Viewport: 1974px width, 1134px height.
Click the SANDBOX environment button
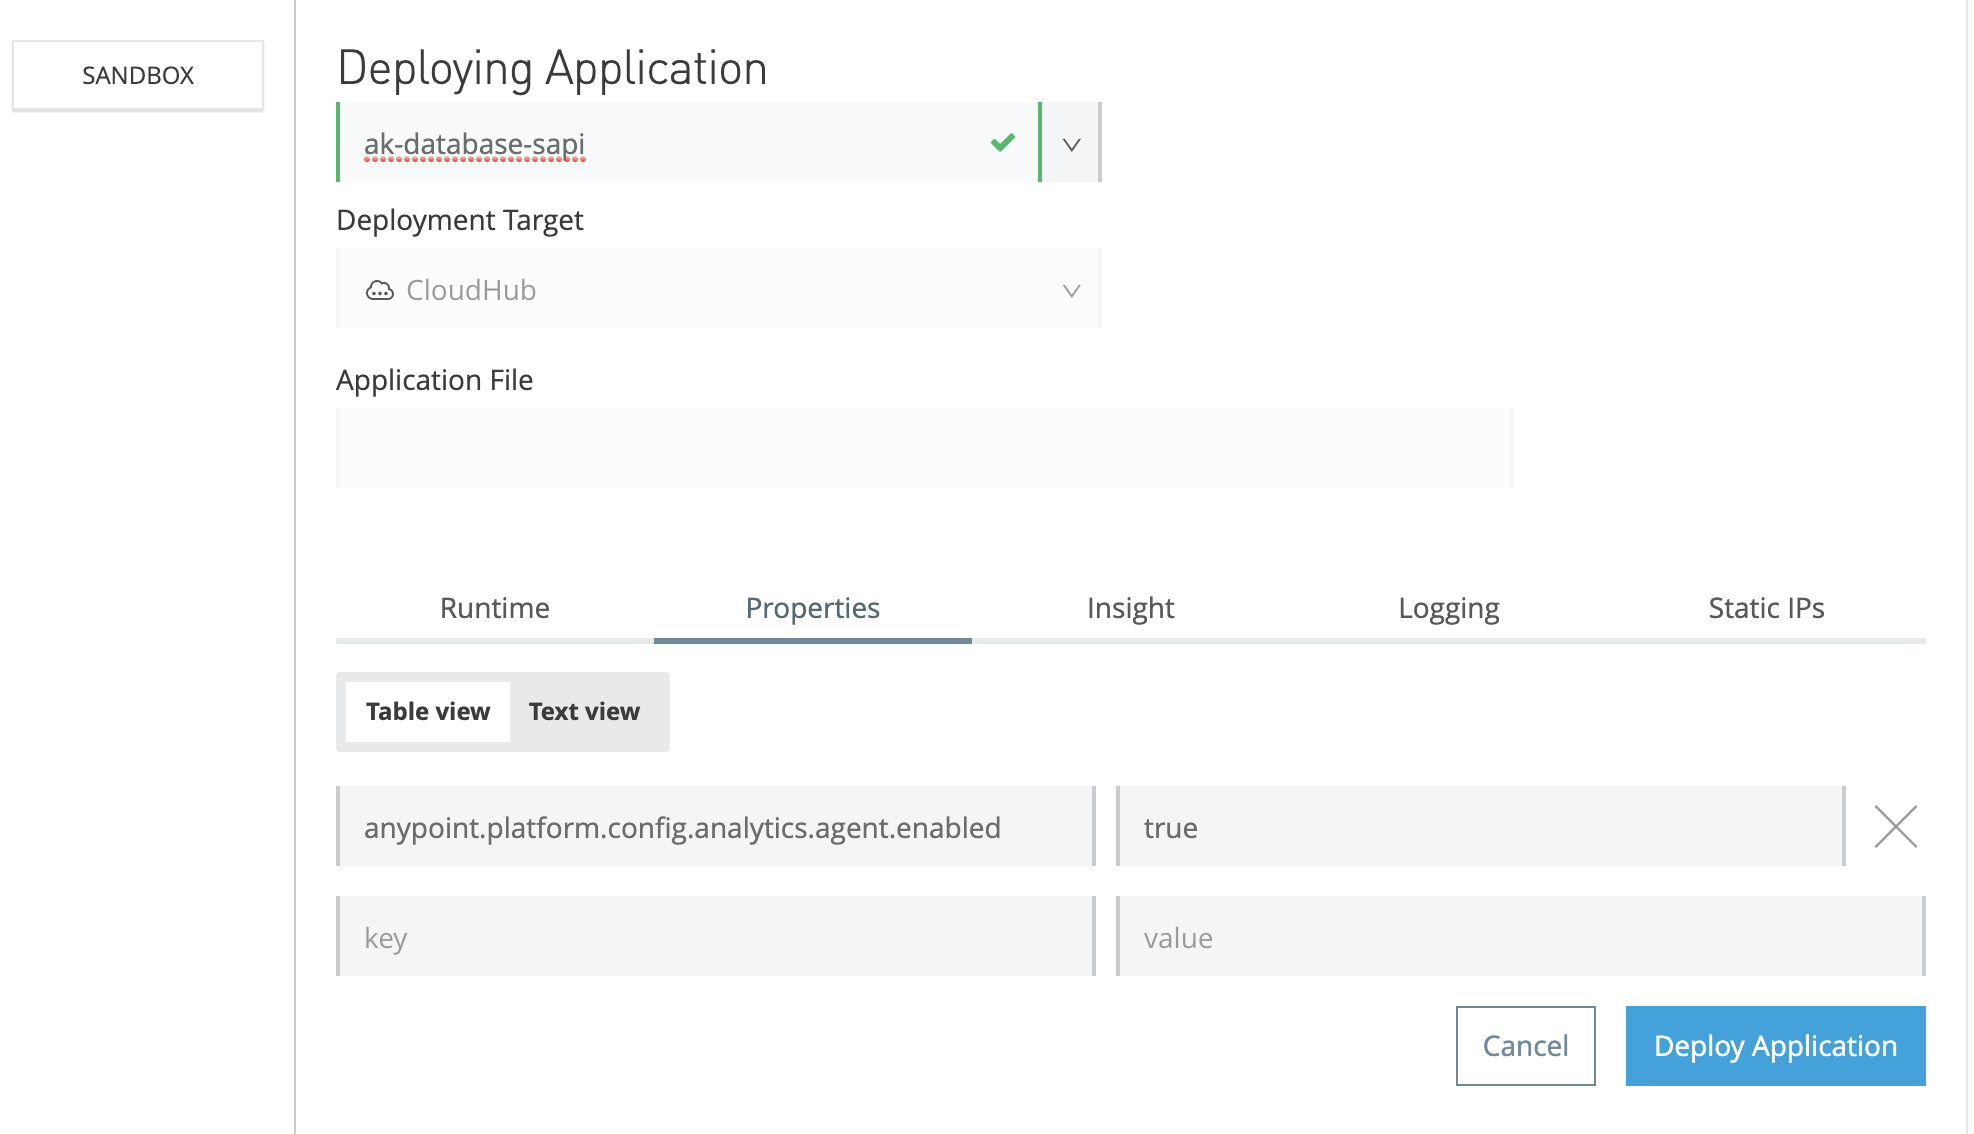pos(138,76)
